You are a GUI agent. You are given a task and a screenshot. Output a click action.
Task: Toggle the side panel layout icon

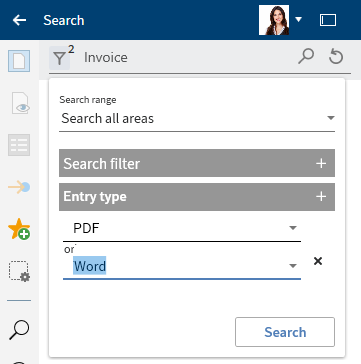[328, 20]
